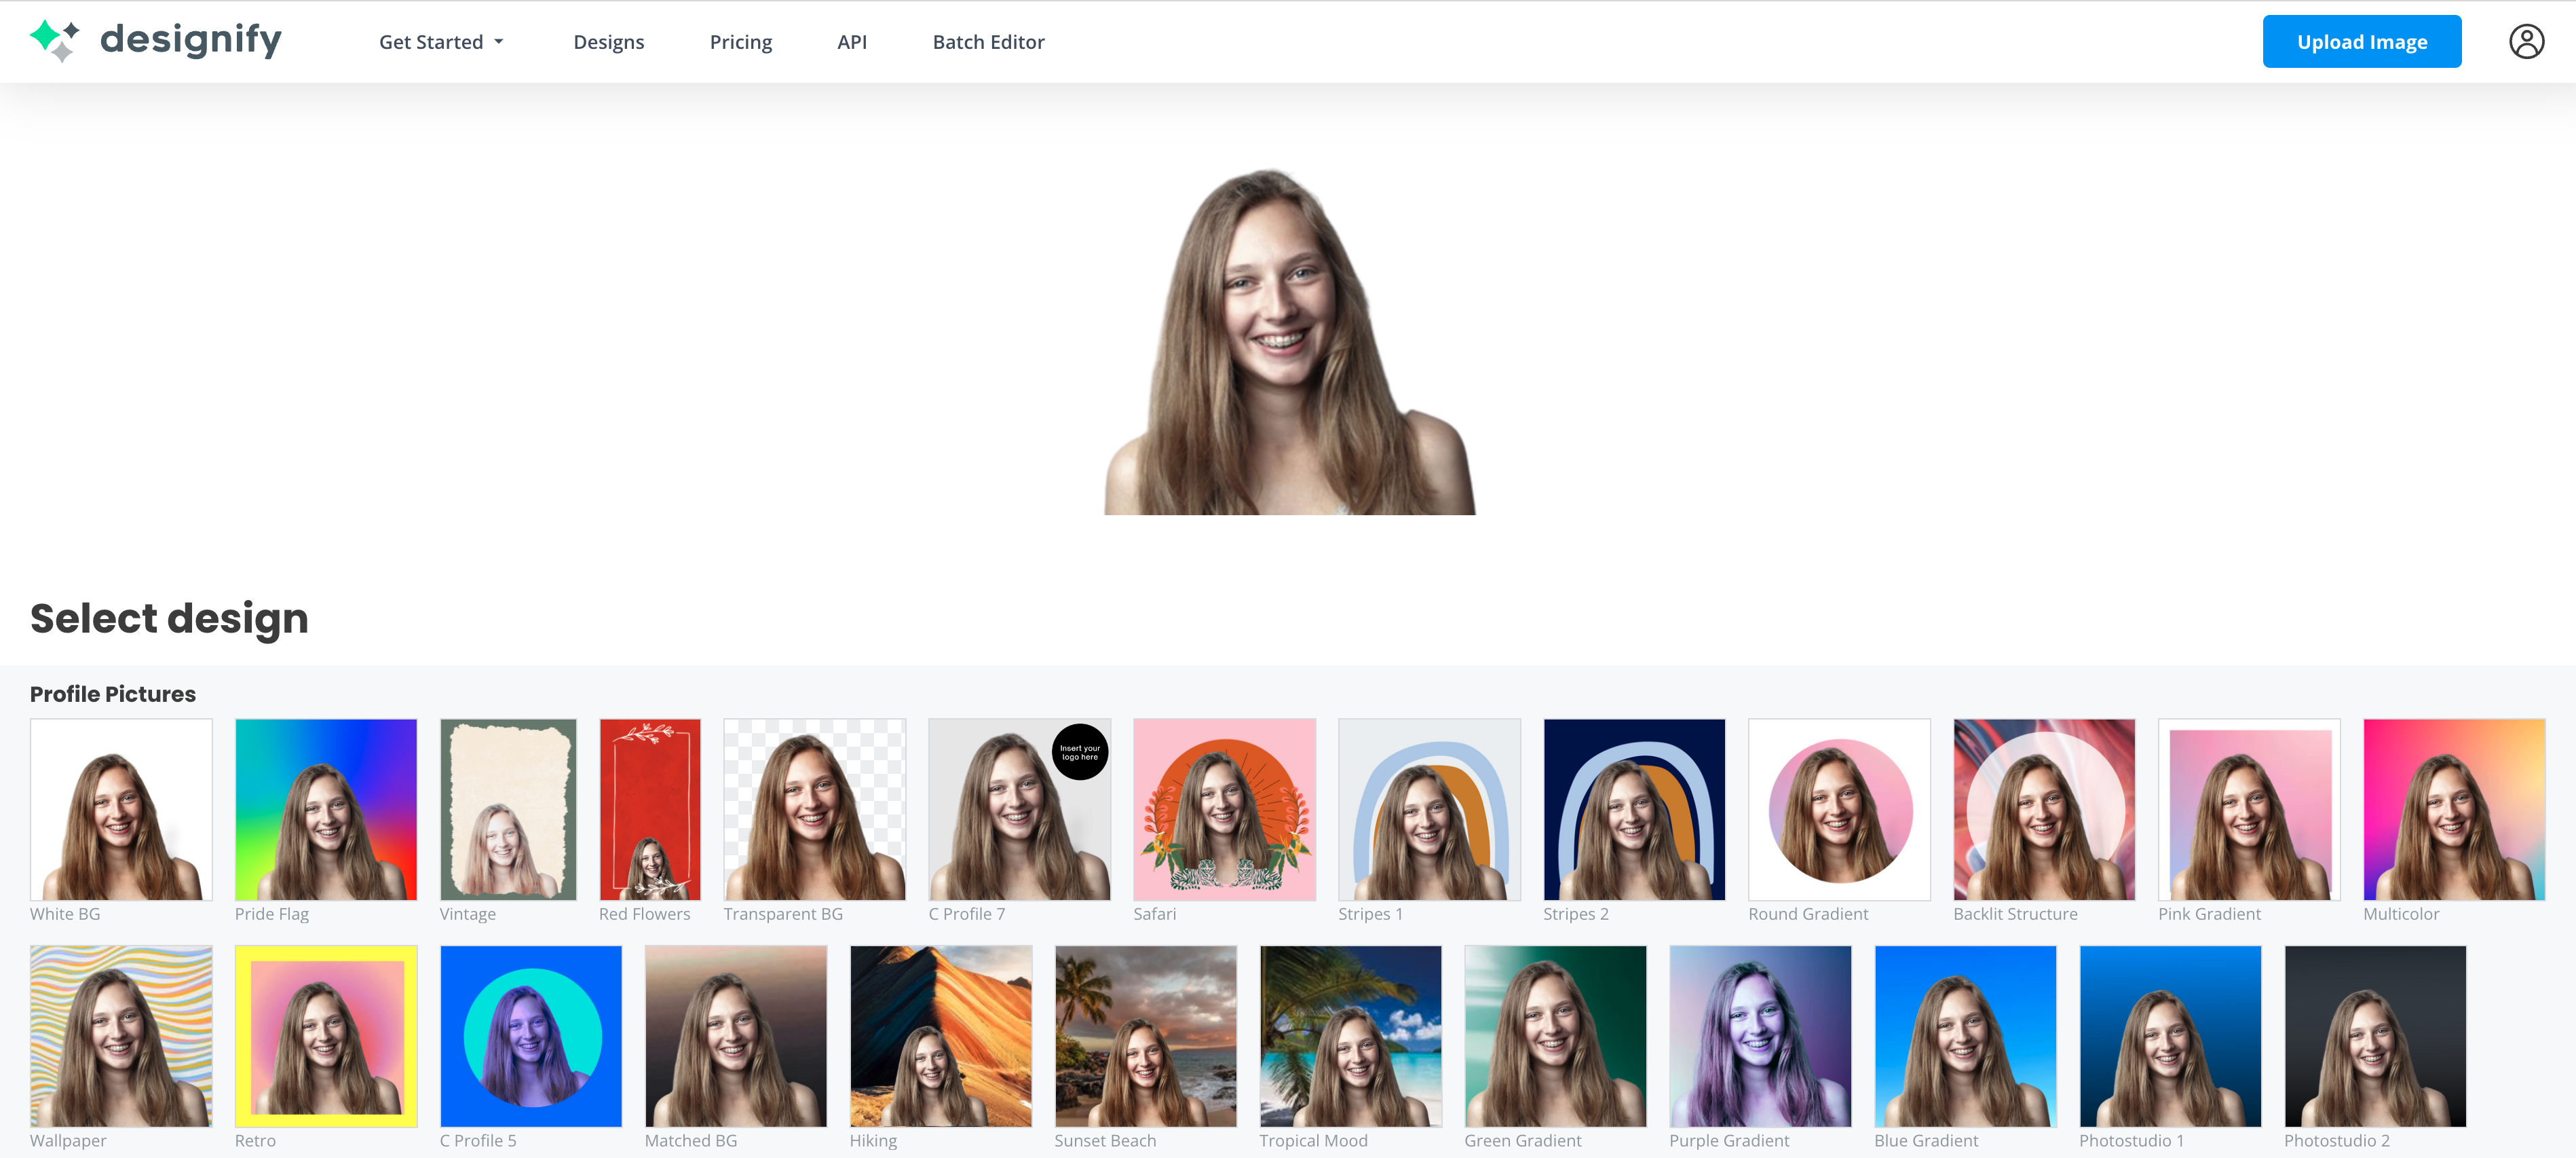
Task: Select the C Profile 5 design thumbnail
Action: coord(531,1036)
